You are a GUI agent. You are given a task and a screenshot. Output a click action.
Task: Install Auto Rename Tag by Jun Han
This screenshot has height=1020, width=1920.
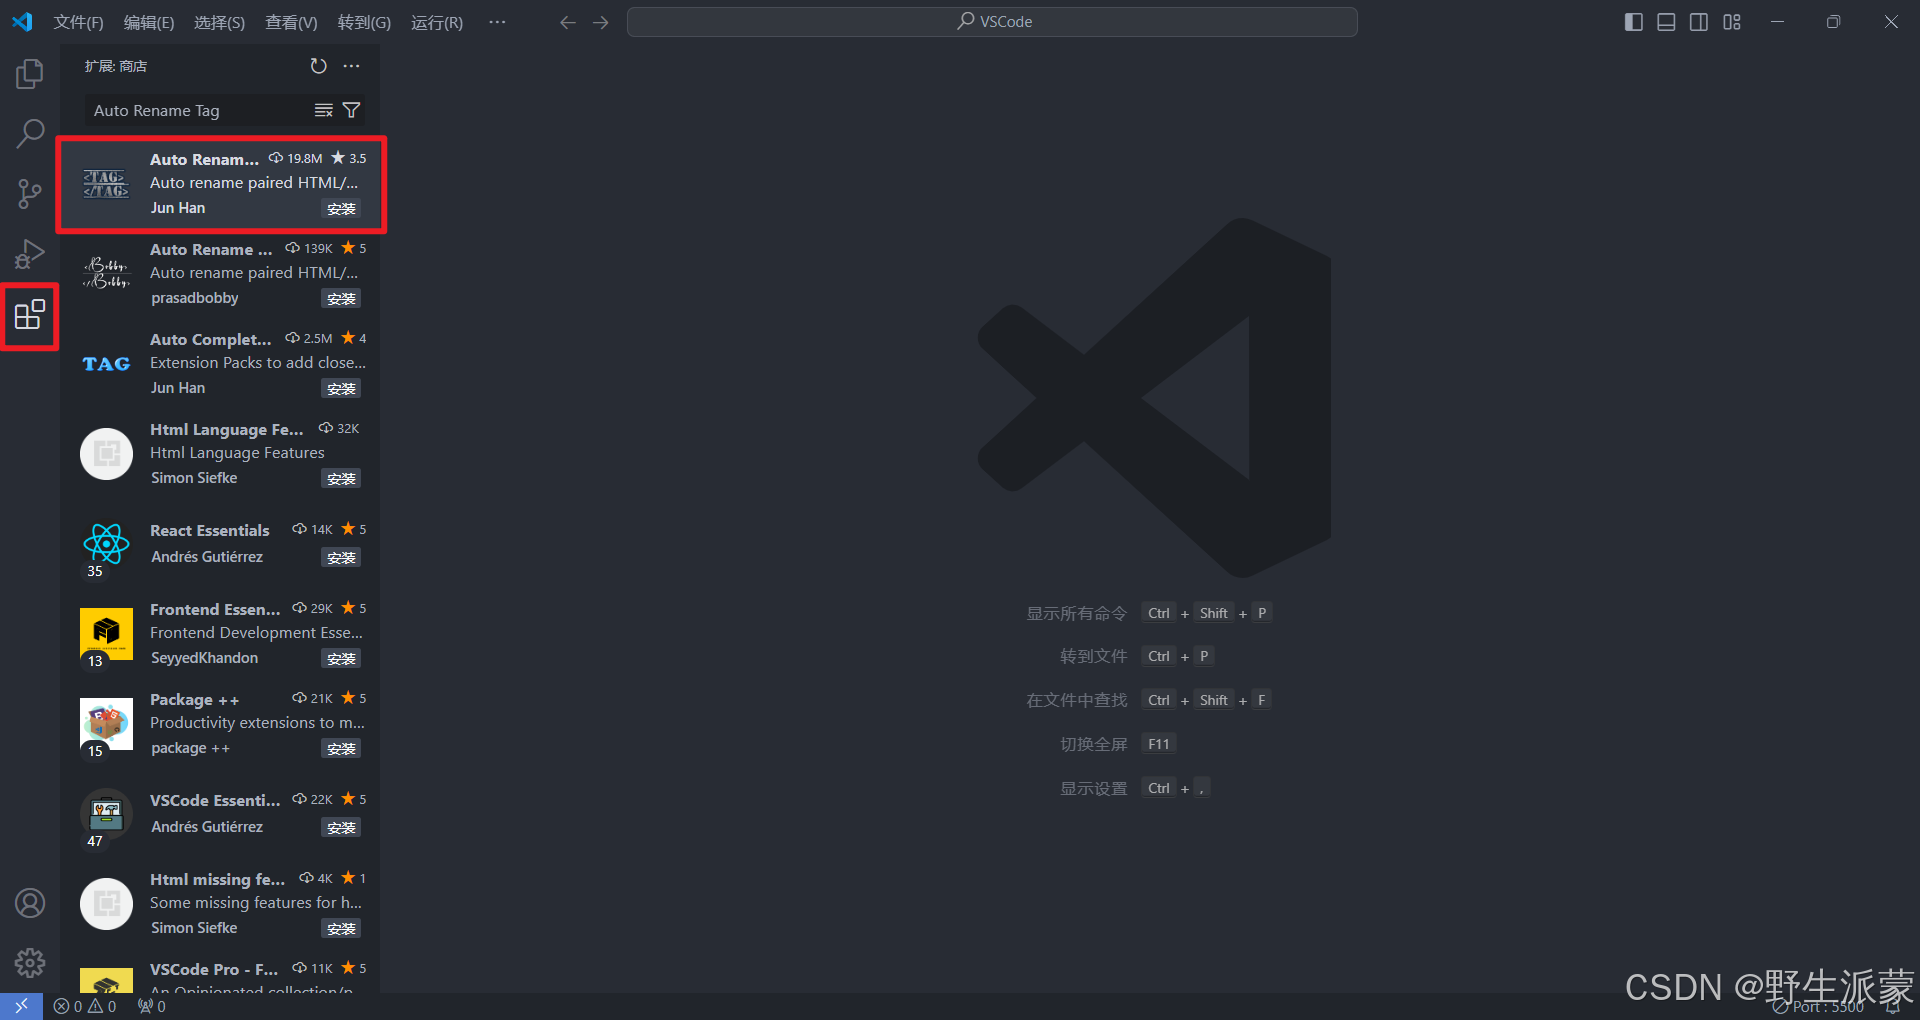[341, 208]
